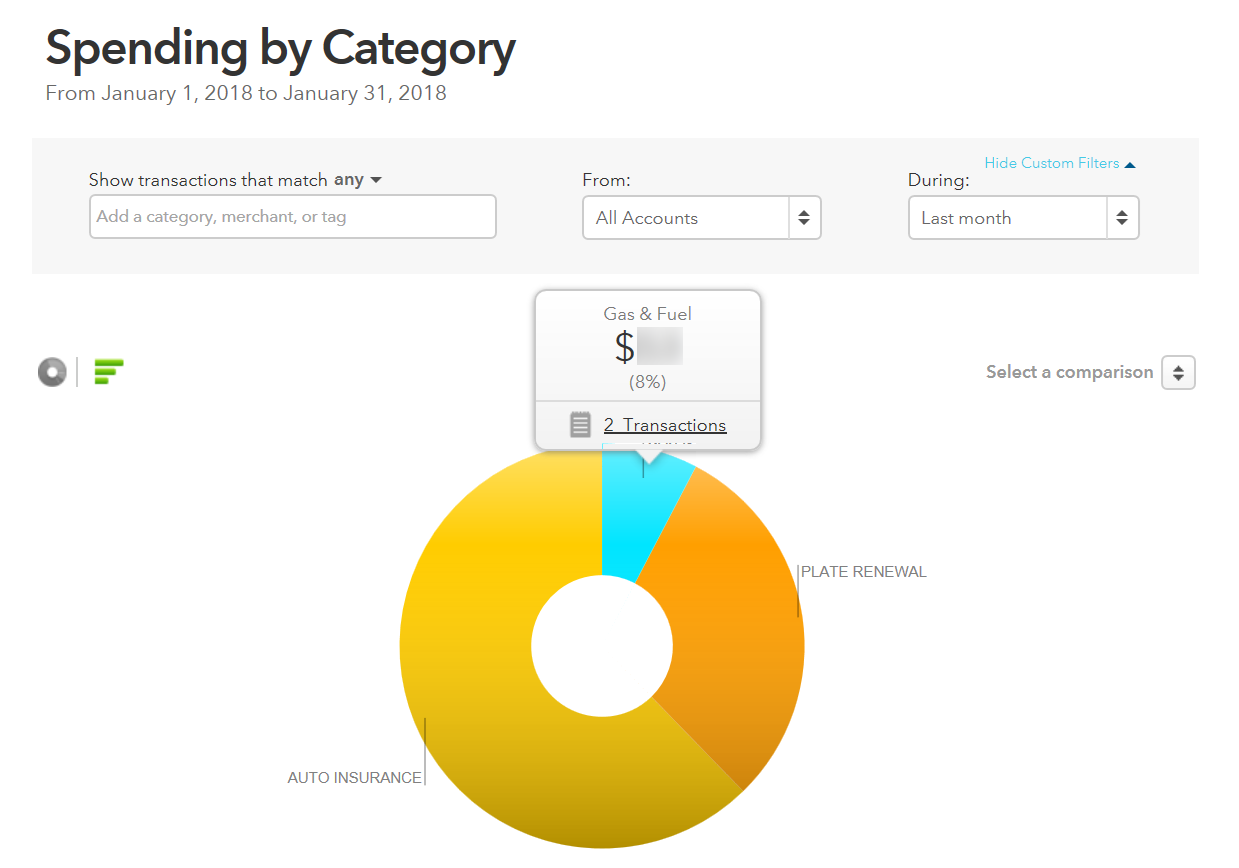
Task: Click the '(8%)' percentage in tooltip
Action: [x=647, y=382]
